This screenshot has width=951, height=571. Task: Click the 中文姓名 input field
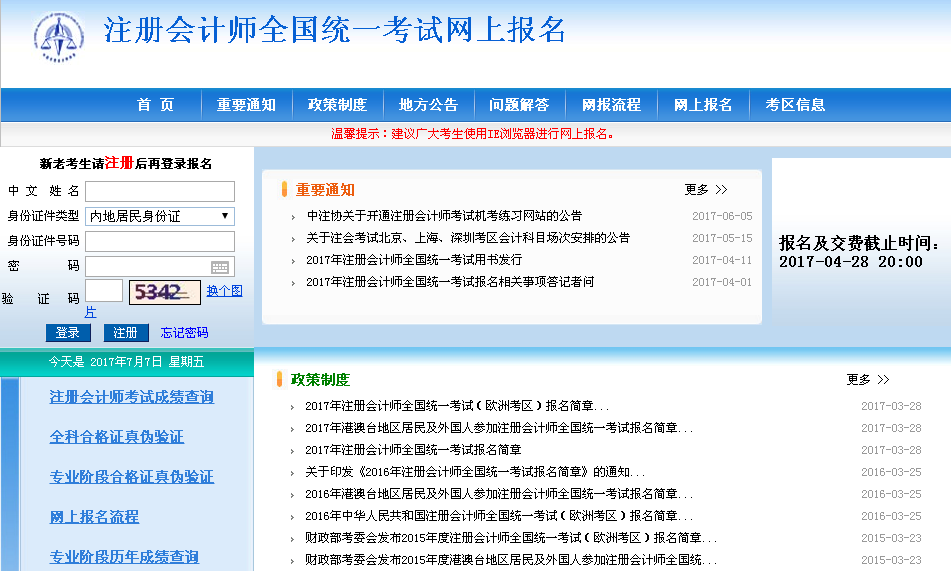(x=160, y=191)
